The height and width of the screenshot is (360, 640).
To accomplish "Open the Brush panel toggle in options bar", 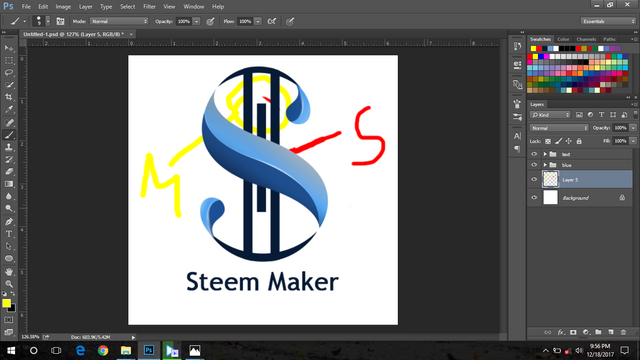I will [x=60, y=21].
